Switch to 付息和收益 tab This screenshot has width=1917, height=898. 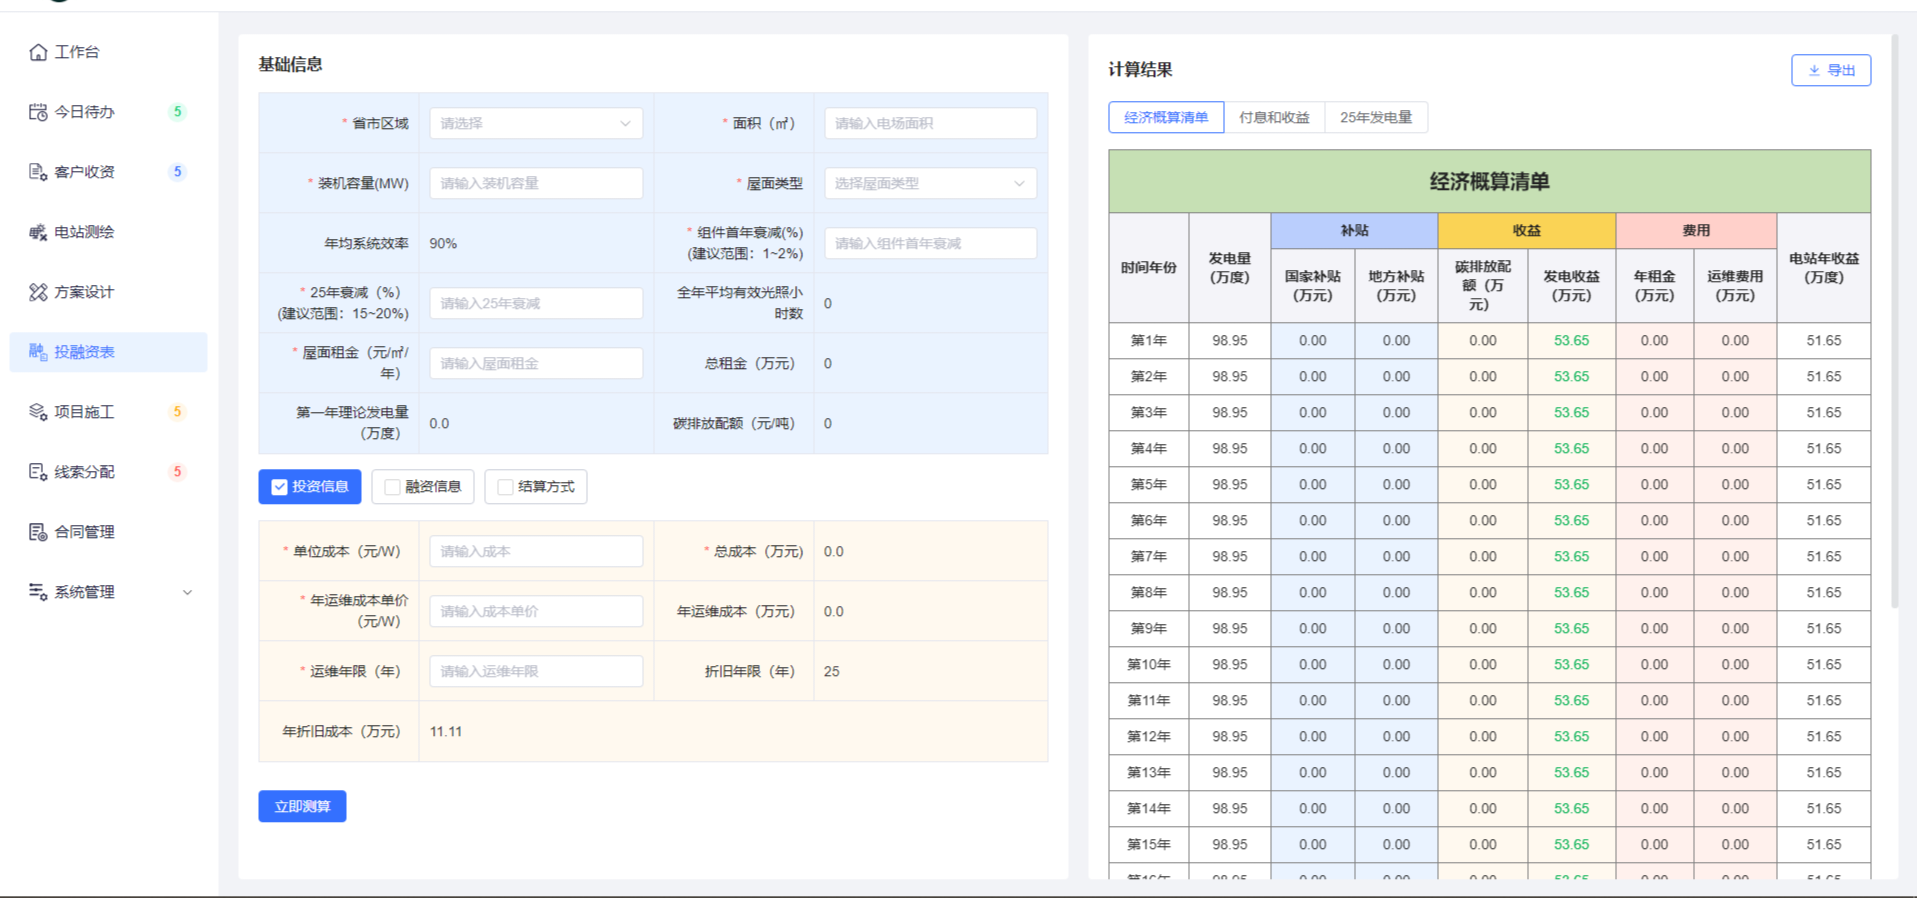coord(1274,117)
